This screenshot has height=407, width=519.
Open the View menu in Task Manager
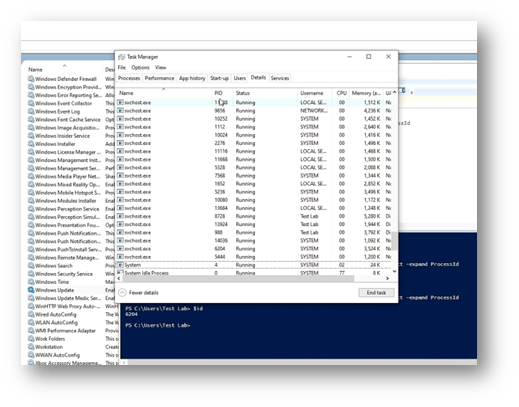coord(160,67)
